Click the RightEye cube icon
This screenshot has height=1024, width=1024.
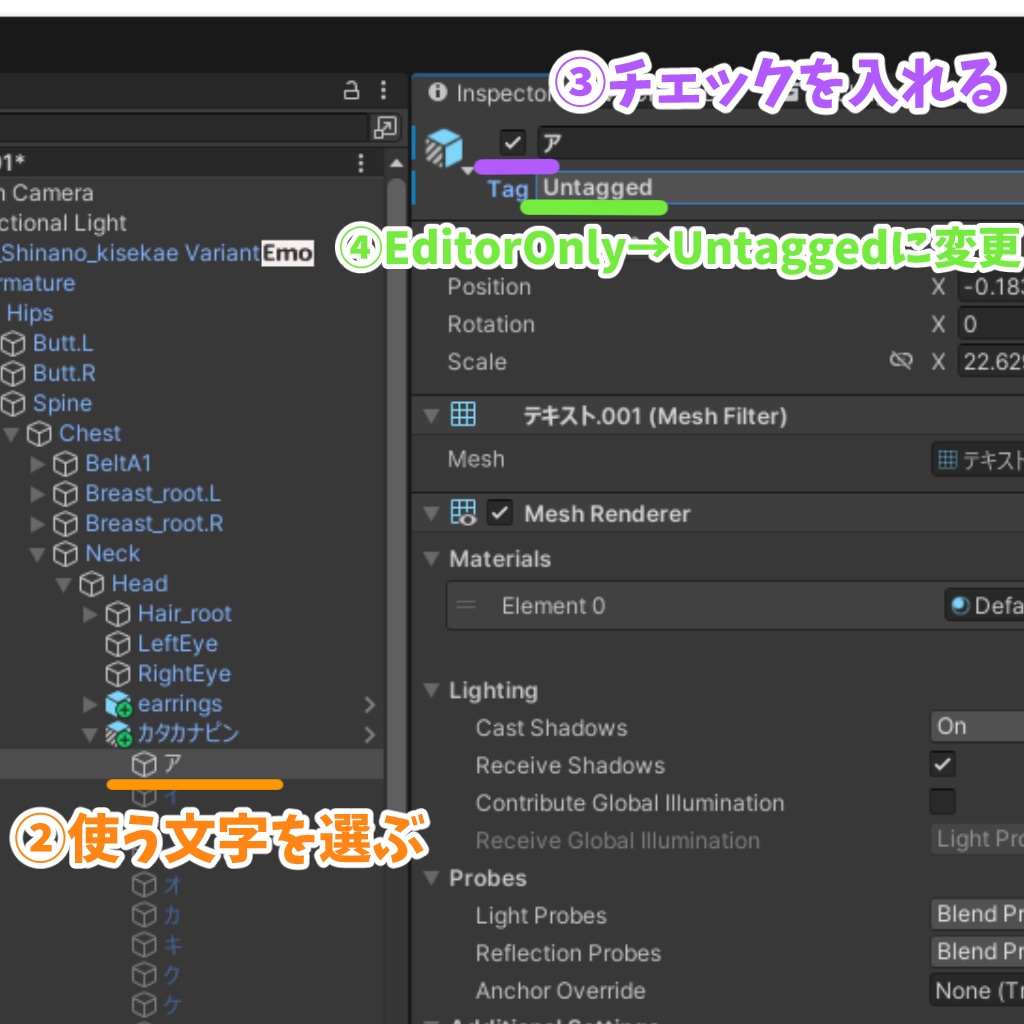pyautogui.click(x=118, y=674)
